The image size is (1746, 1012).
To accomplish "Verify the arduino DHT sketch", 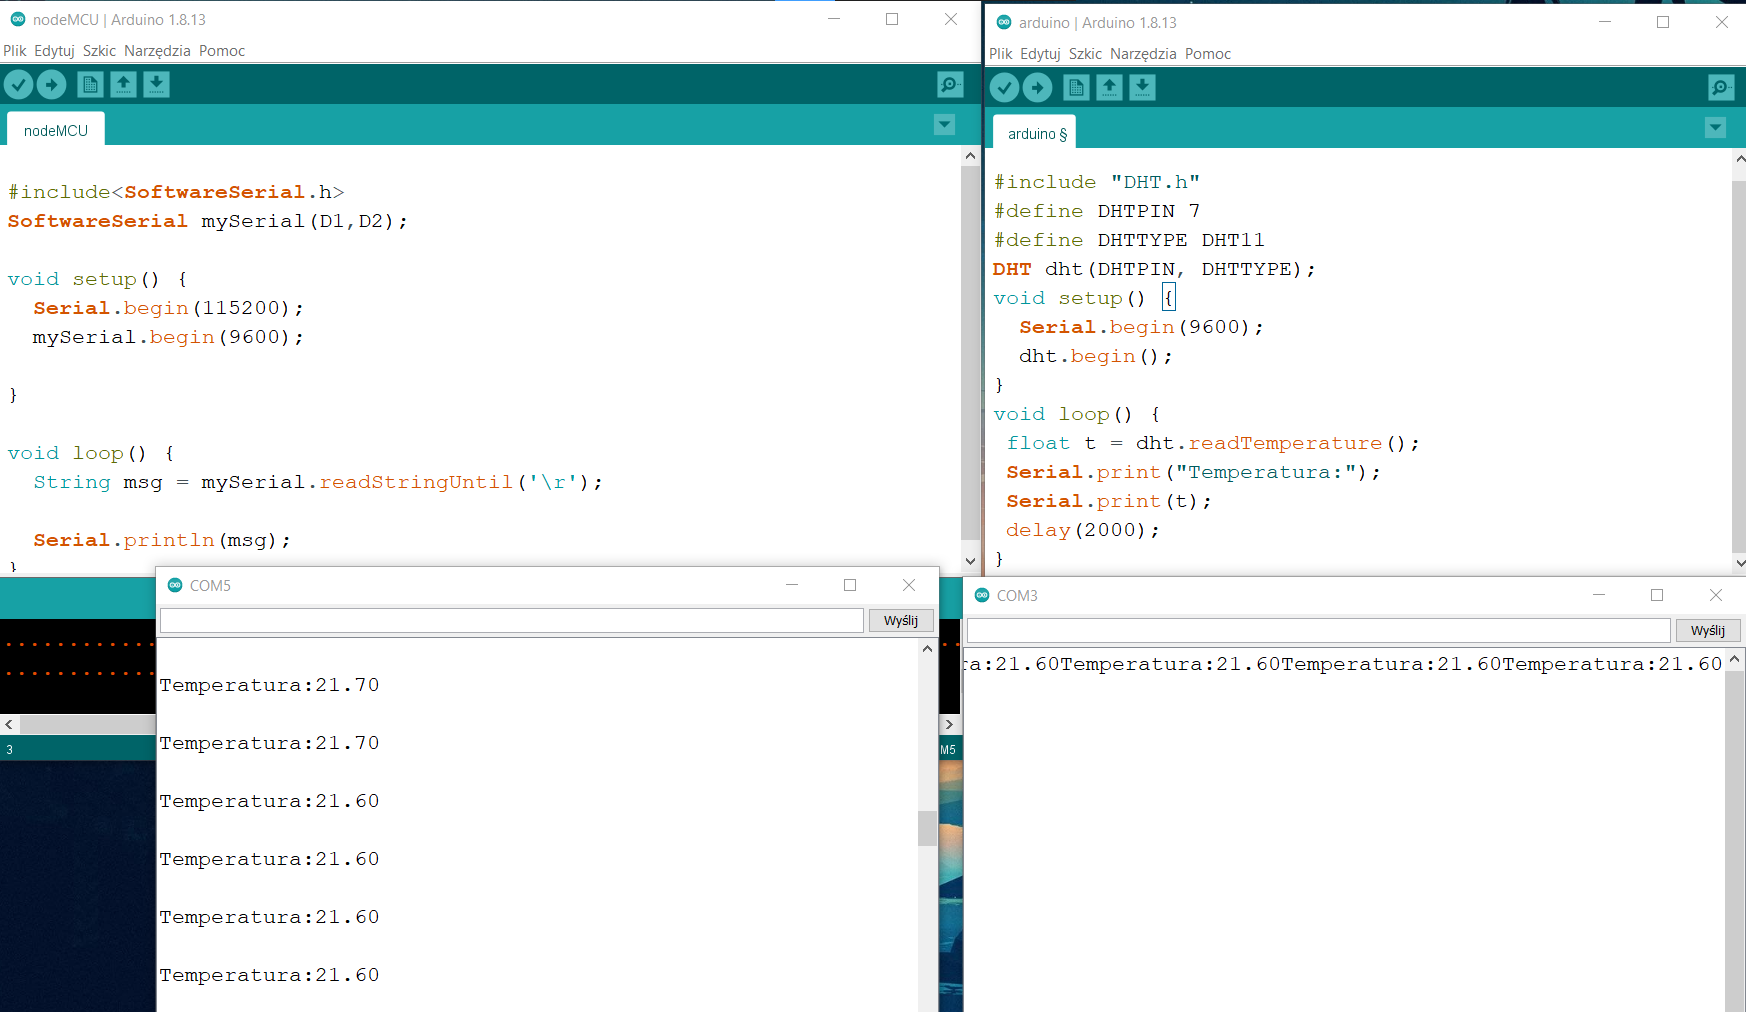I will [x=1004, y=87].
